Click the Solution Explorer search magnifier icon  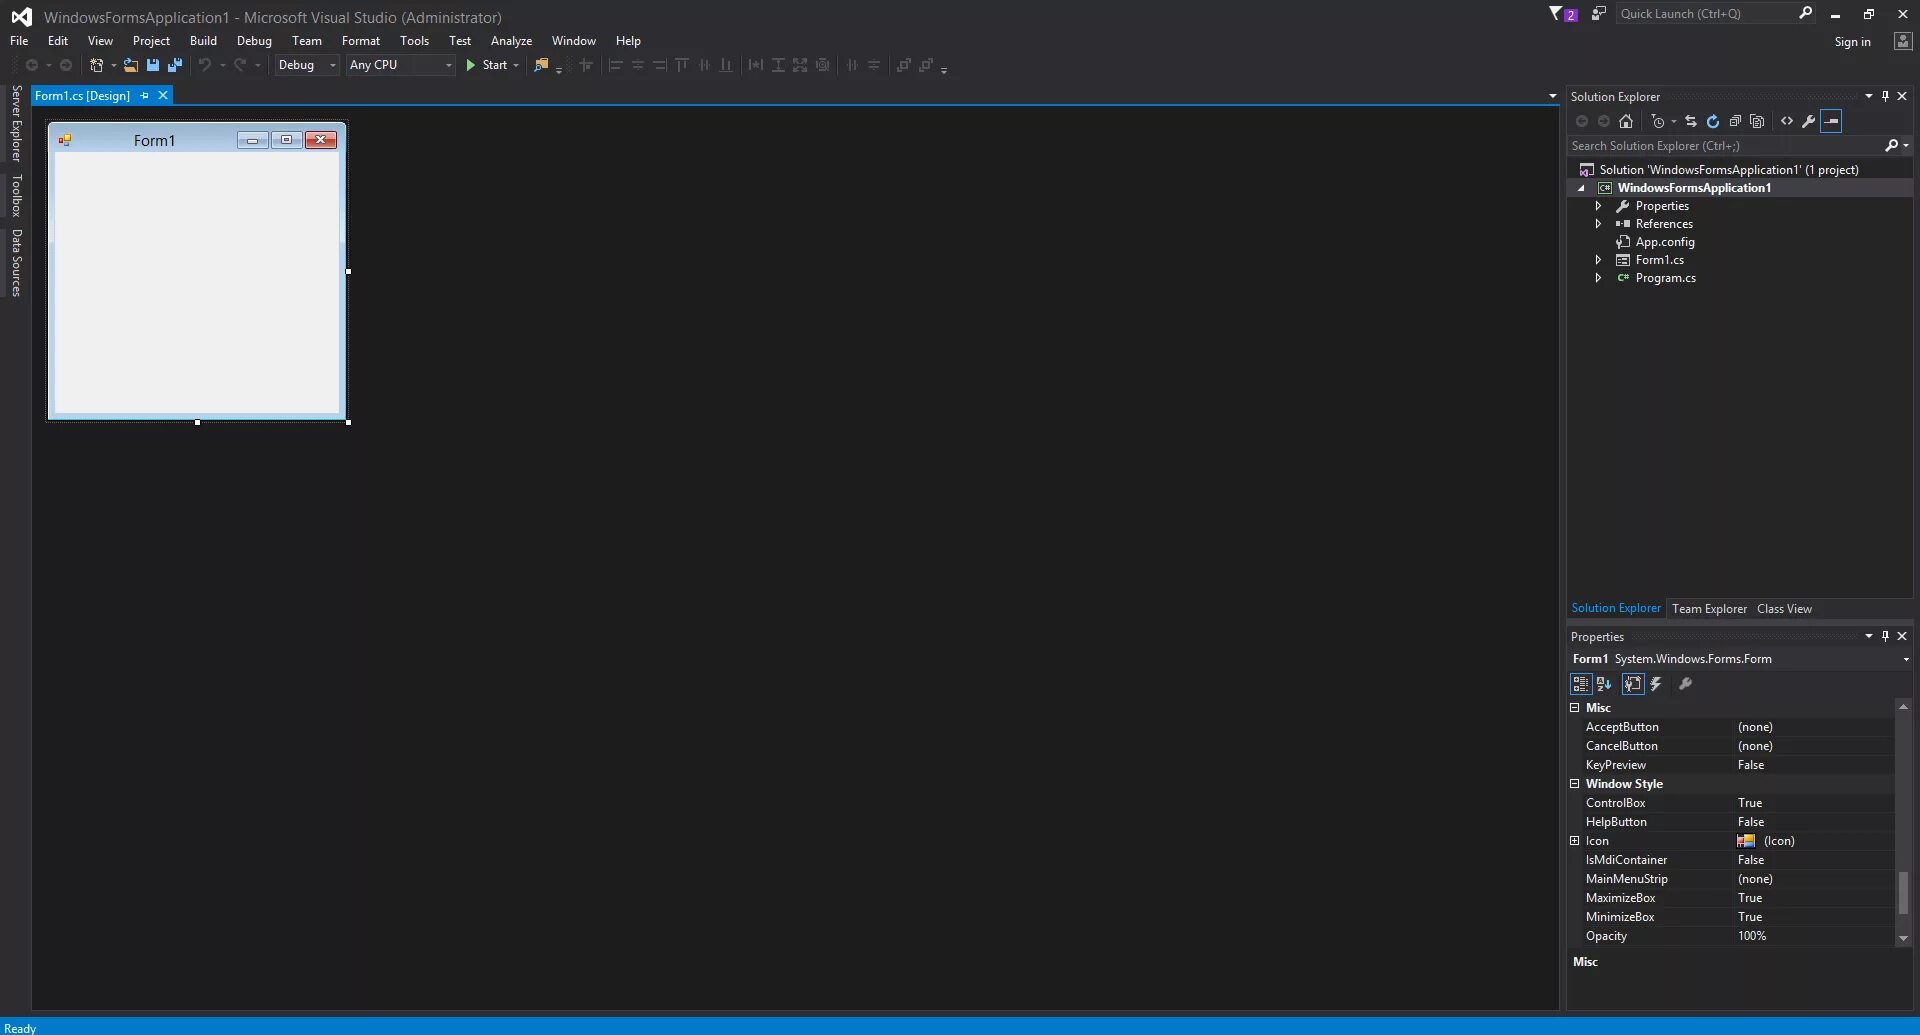(1891, 145)
